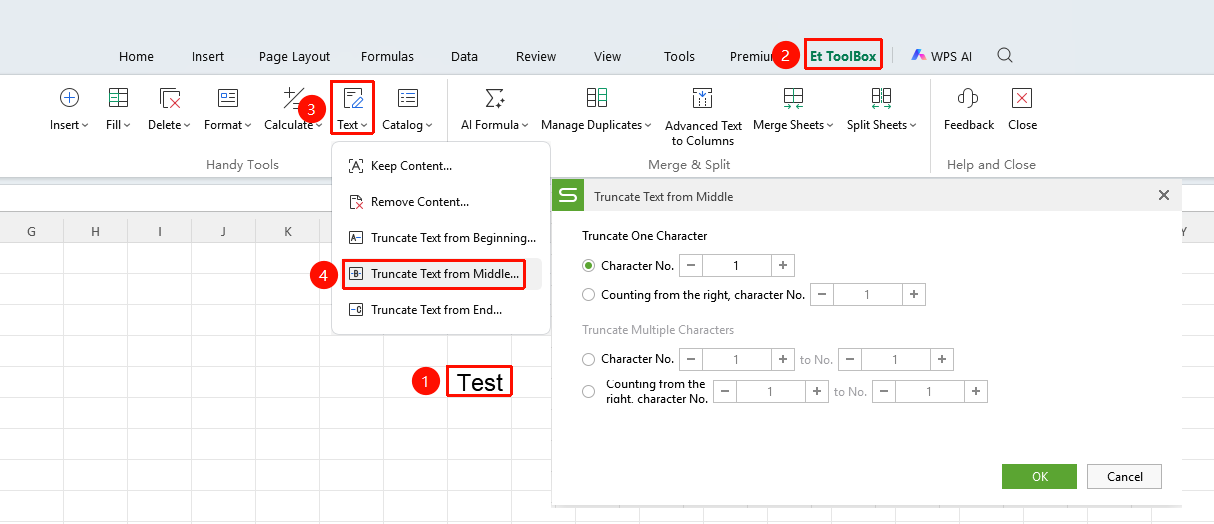Open the Et ToolBox tab
1214x524 pixels.
843,56
